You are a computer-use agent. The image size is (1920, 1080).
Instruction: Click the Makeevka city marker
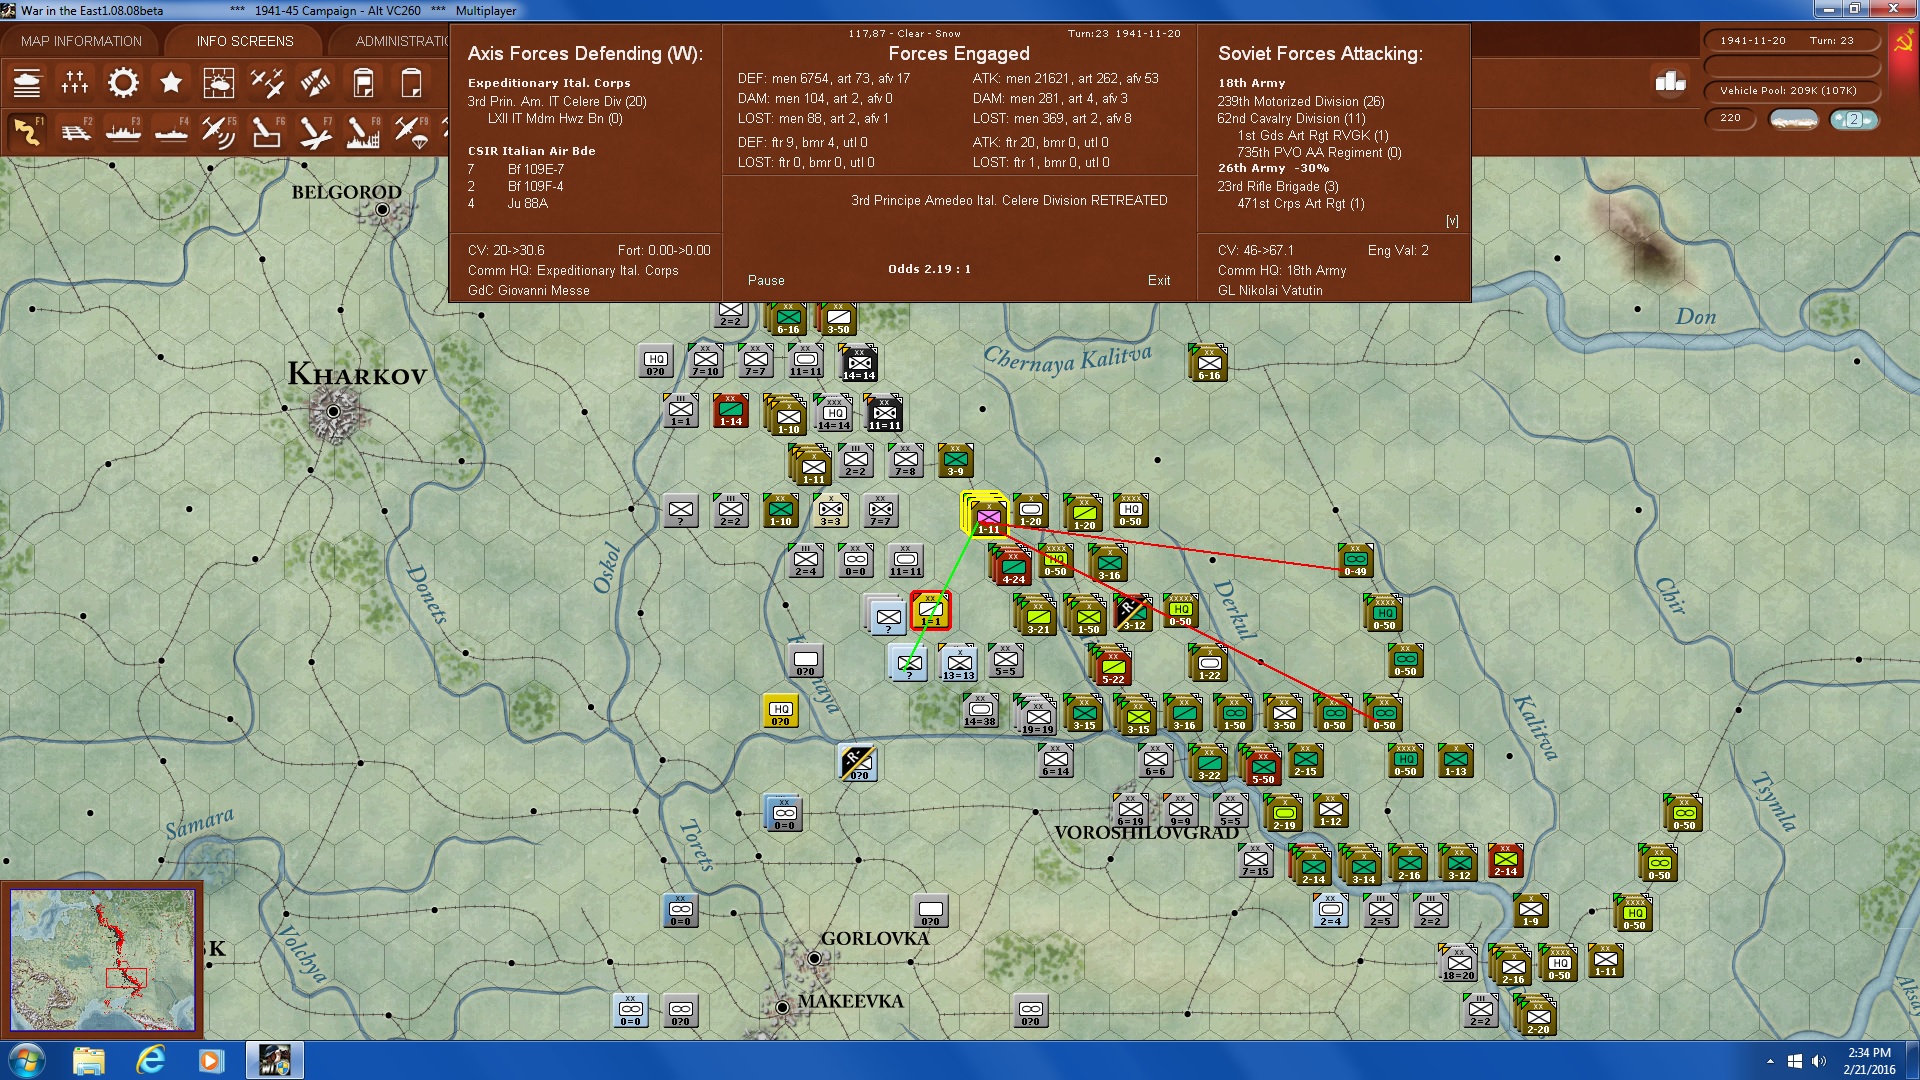(x=782, y=1007)
